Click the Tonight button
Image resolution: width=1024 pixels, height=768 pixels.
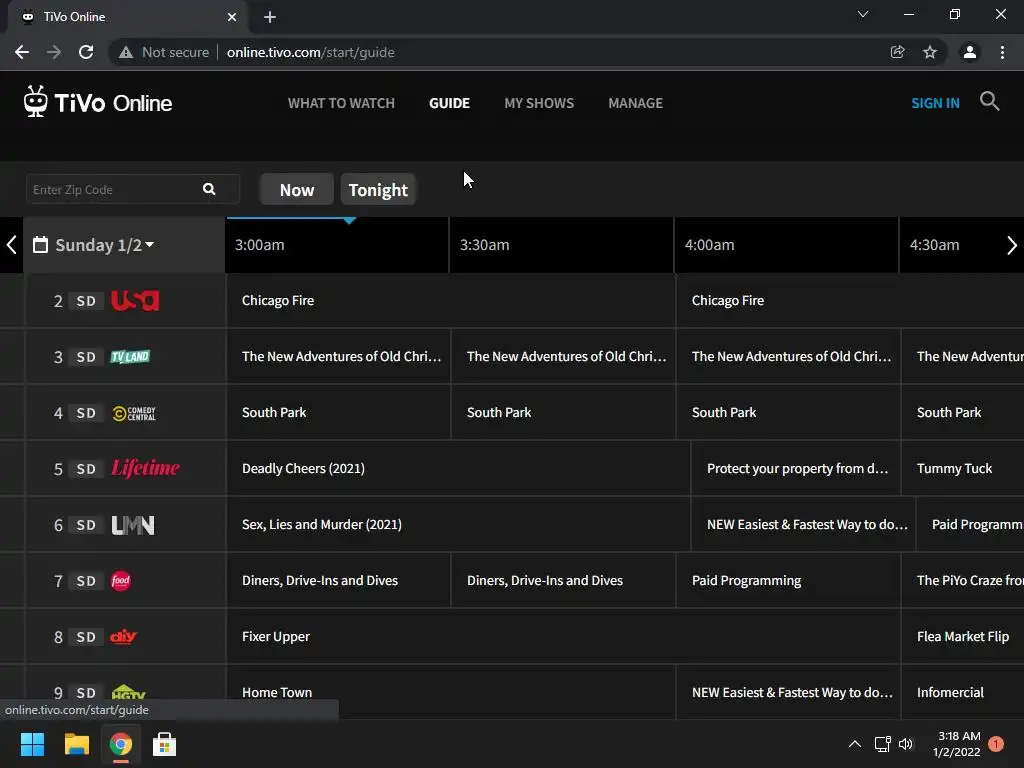(378, 189)
